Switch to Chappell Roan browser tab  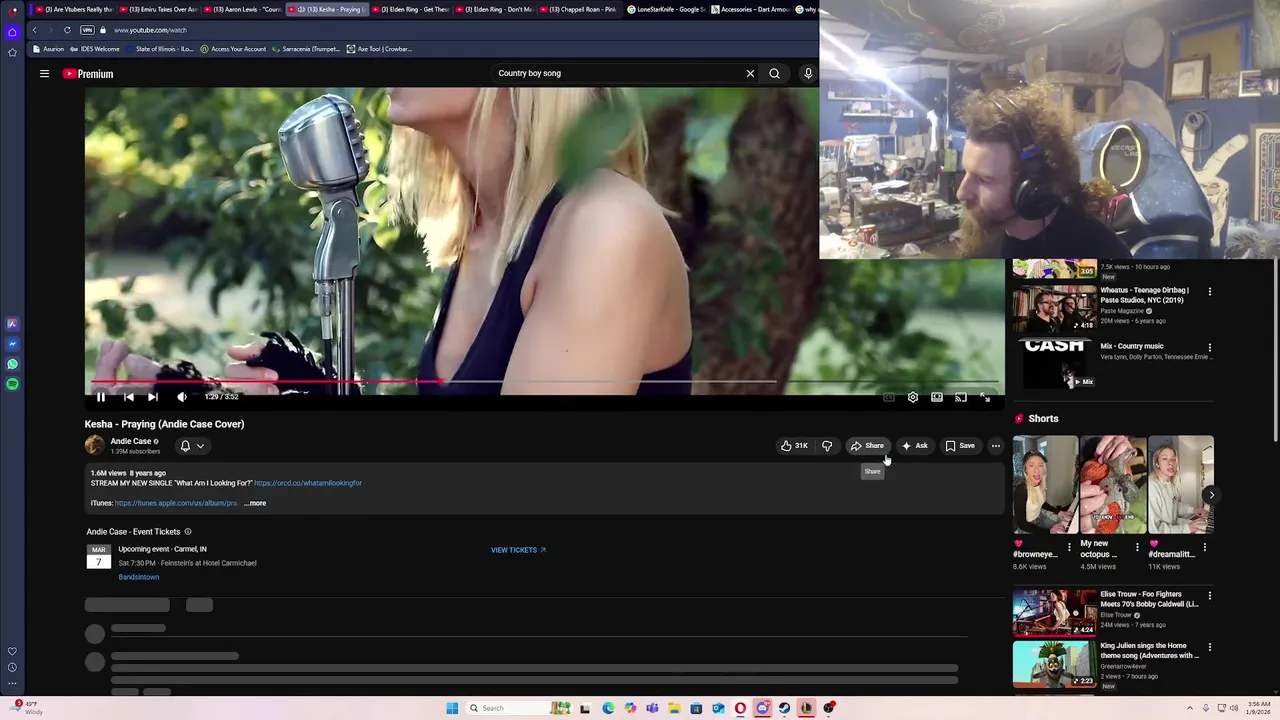coord(579,9)
